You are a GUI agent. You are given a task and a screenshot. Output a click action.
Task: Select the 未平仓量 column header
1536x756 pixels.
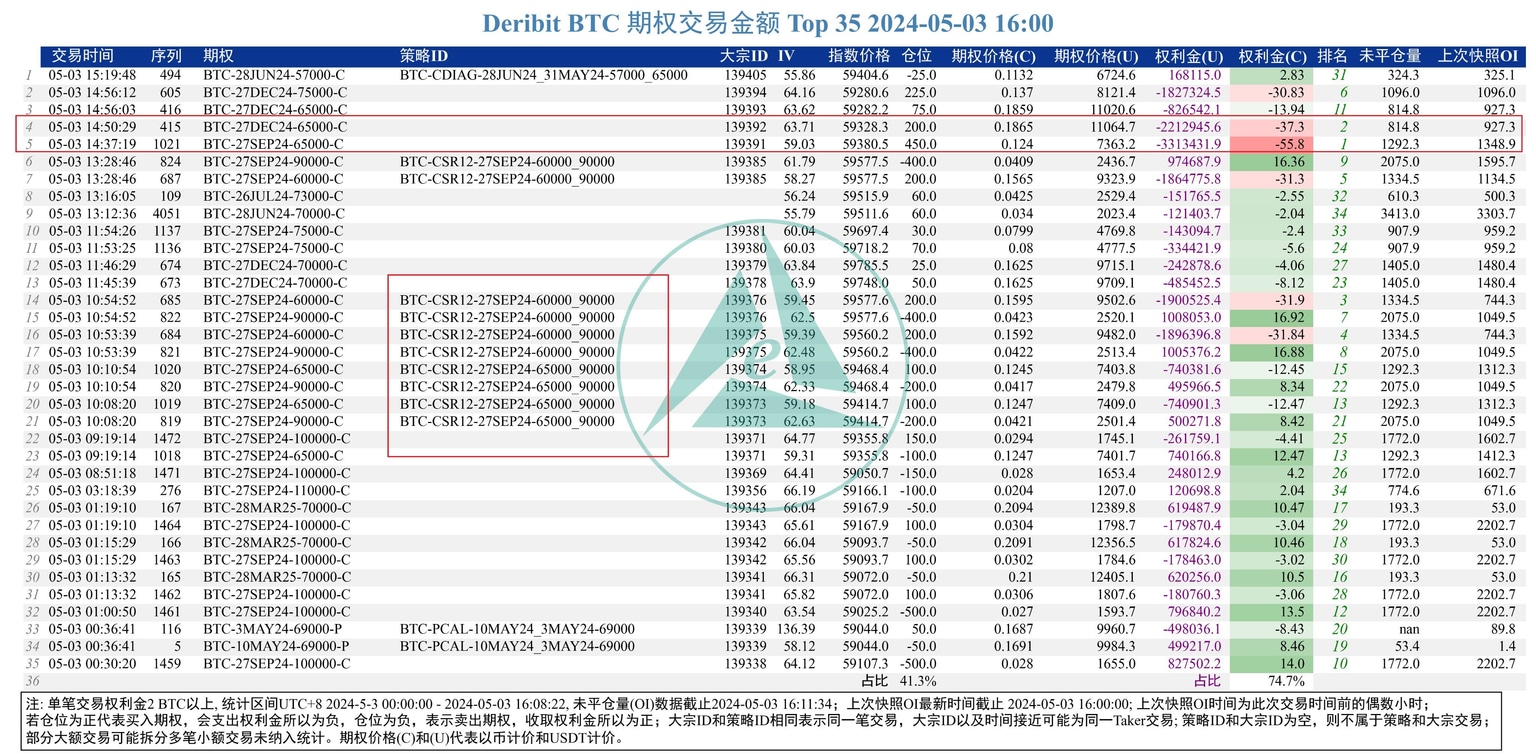tap(1391, 56)
